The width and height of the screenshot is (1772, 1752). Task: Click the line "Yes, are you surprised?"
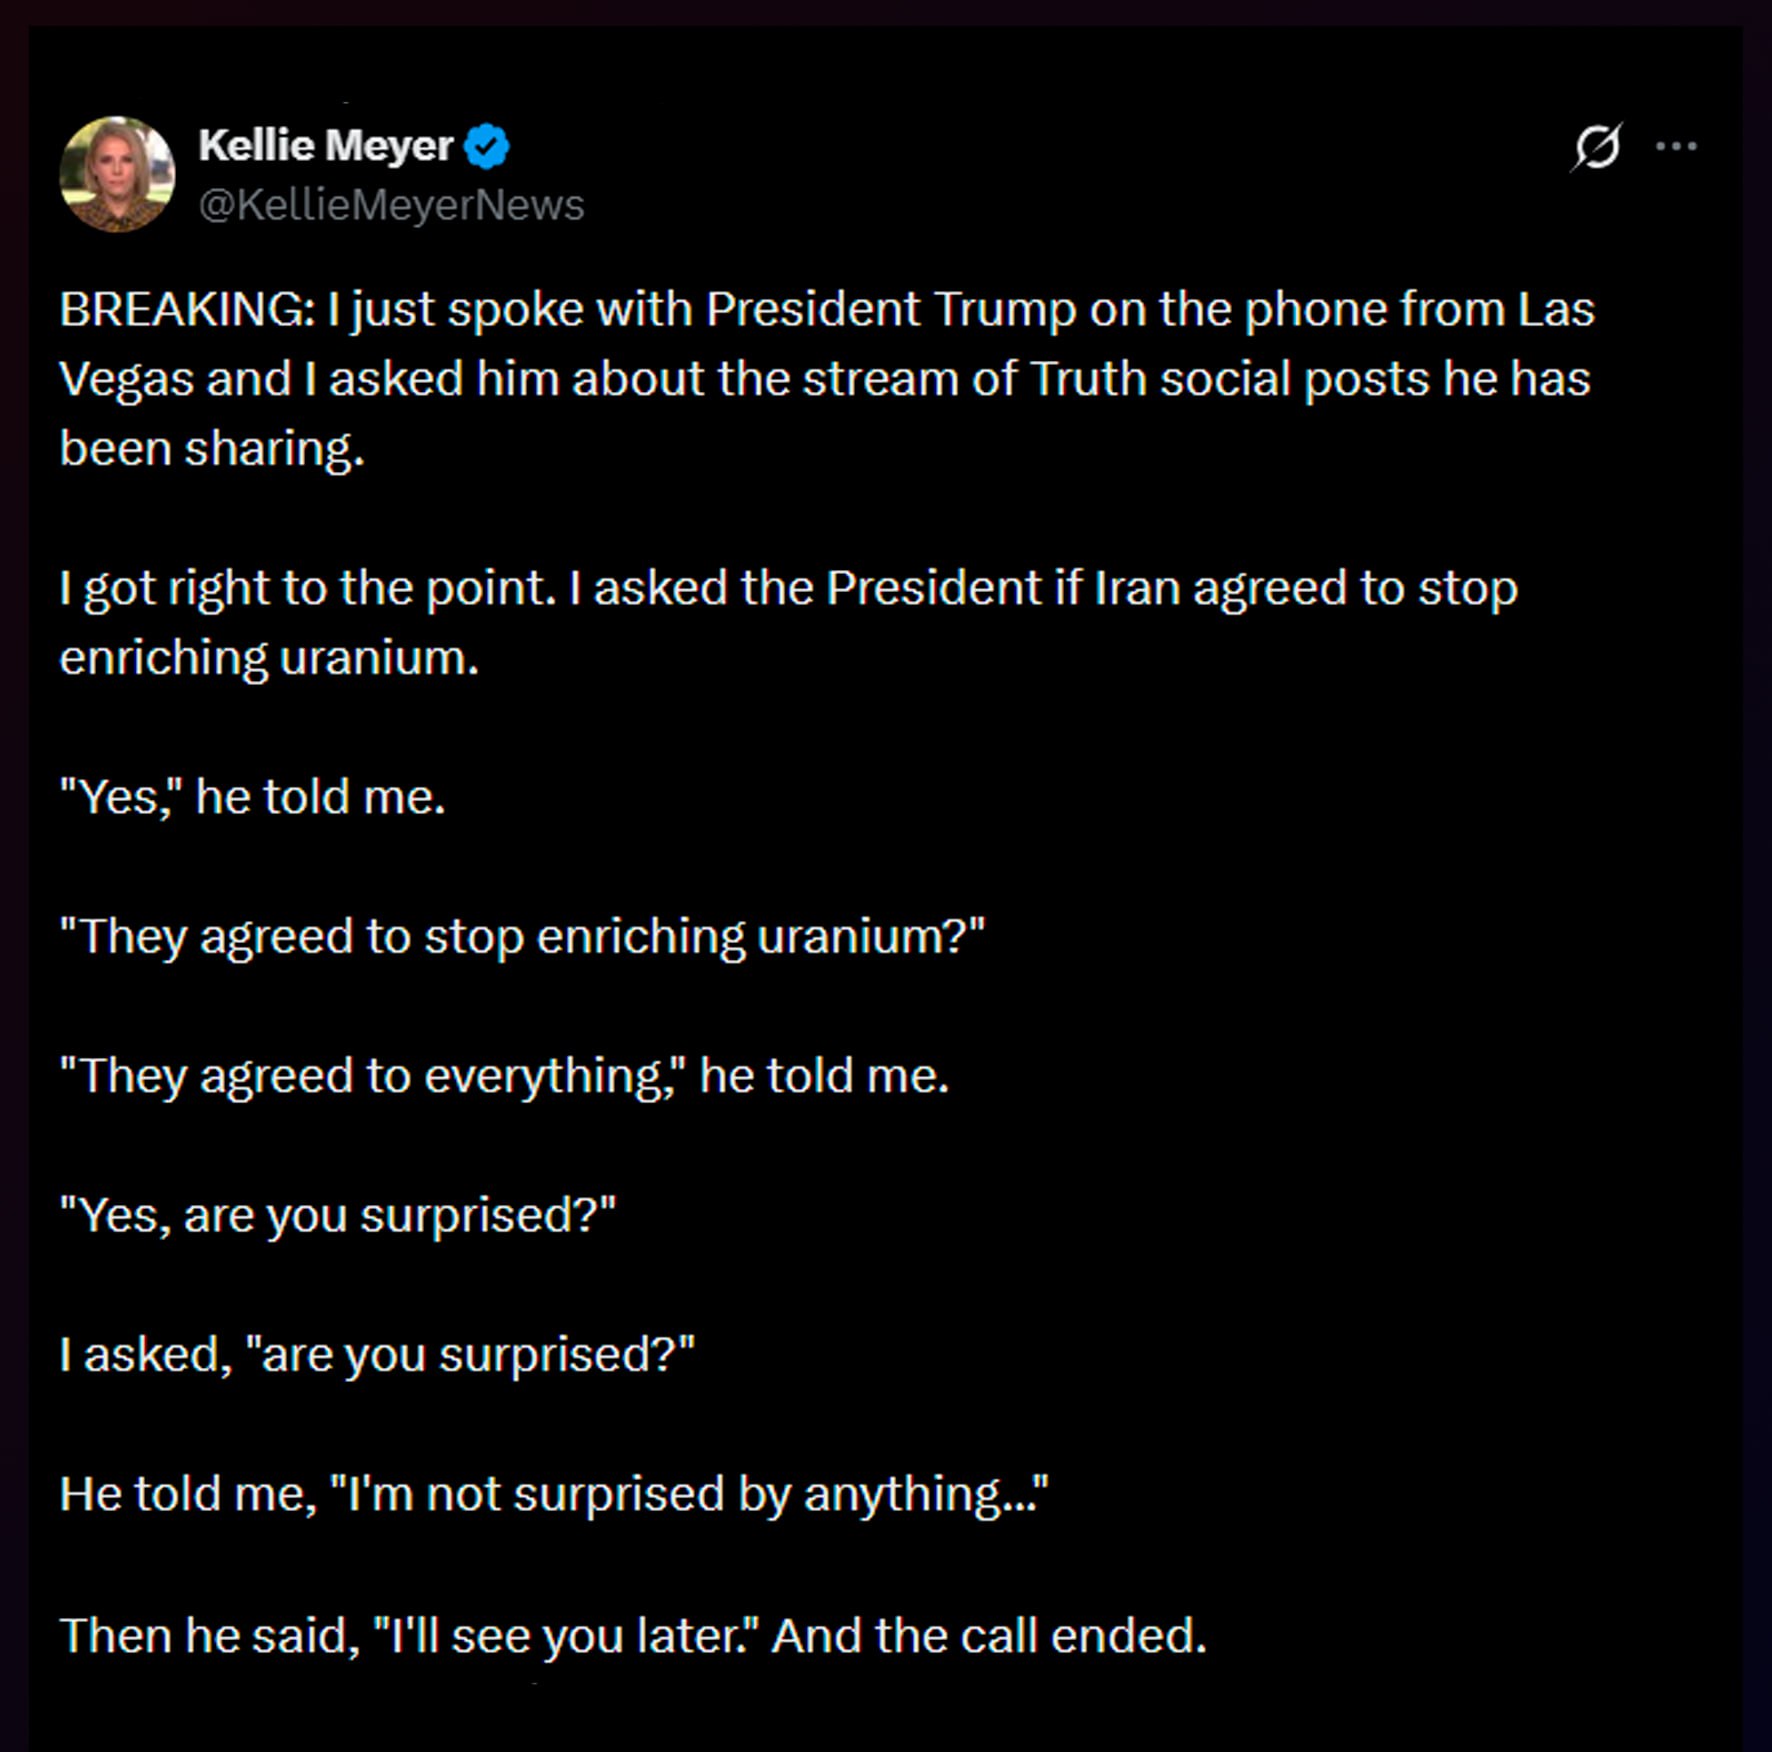pos(338,1216)
